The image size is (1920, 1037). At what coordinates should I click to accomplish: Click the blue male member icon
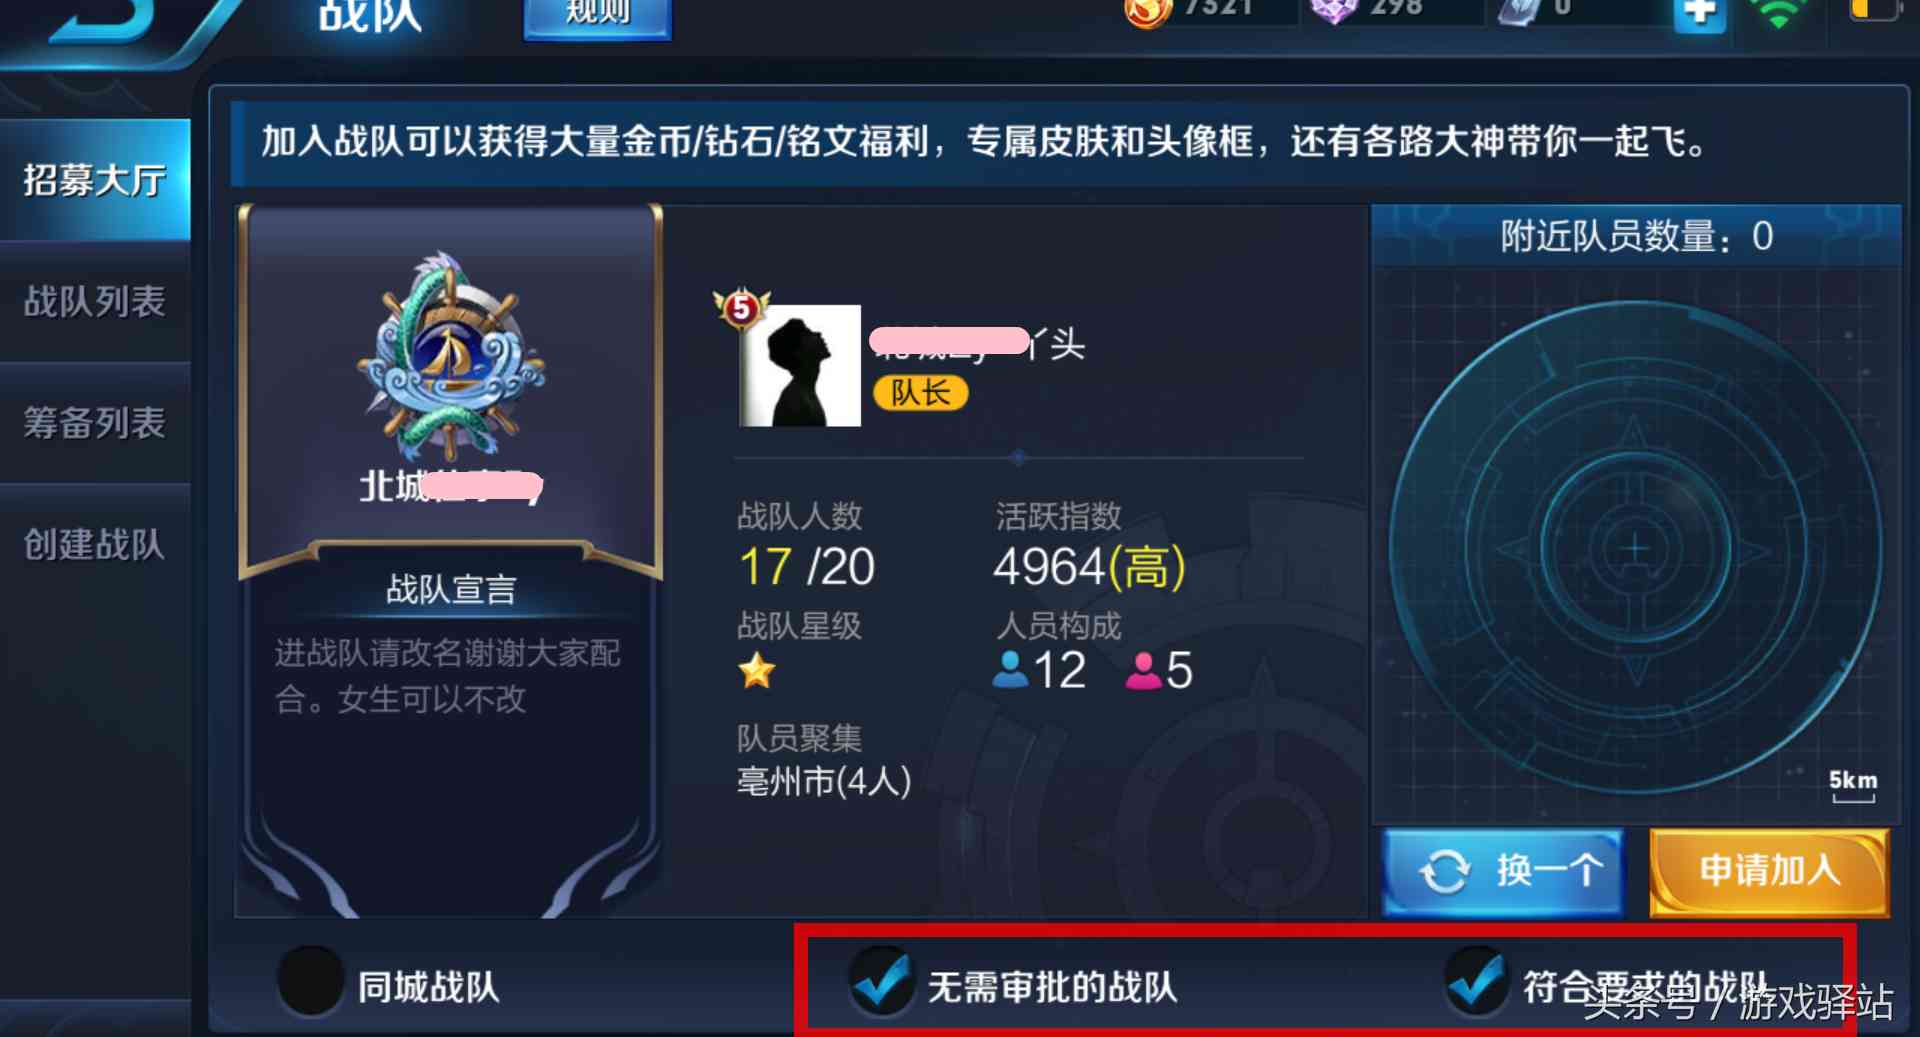pos(1010,670)
